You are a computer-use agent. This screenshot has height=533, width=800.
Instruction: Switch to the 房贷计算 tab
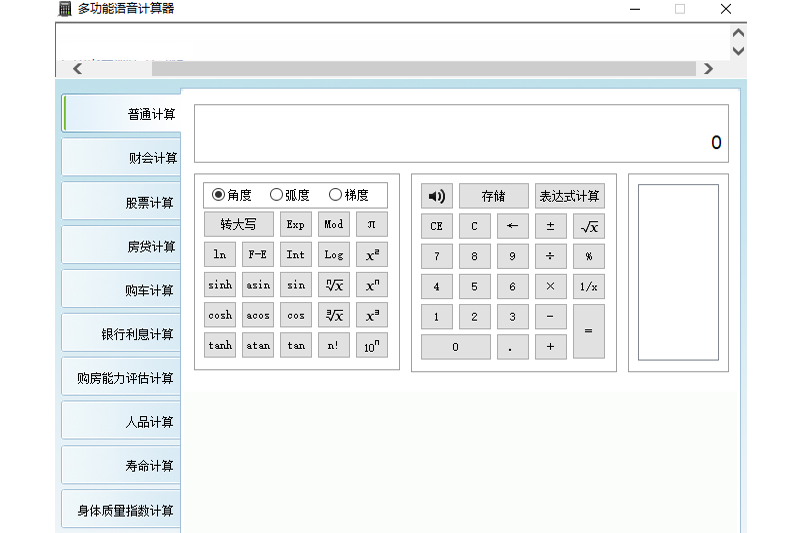pos(121,246)
